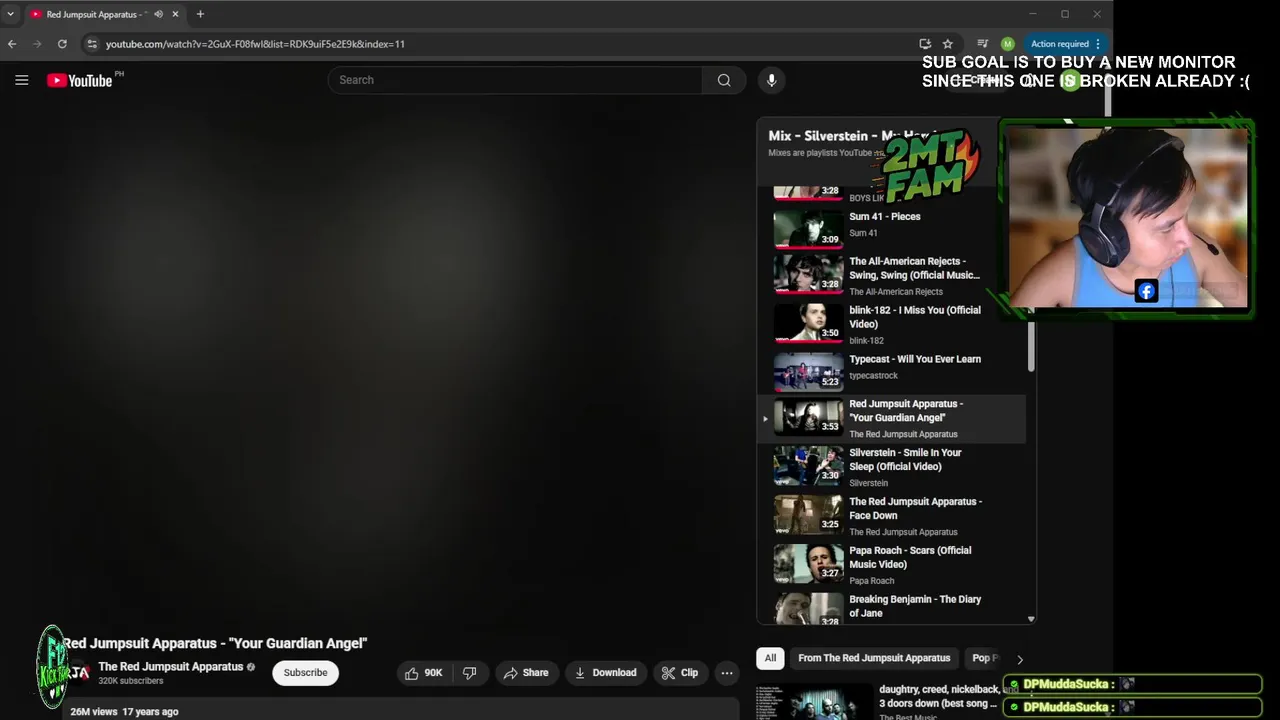The image size is (1280, 720).
Task: Click the Facebook icon on webcam overlay
Action: (1146, 291)
